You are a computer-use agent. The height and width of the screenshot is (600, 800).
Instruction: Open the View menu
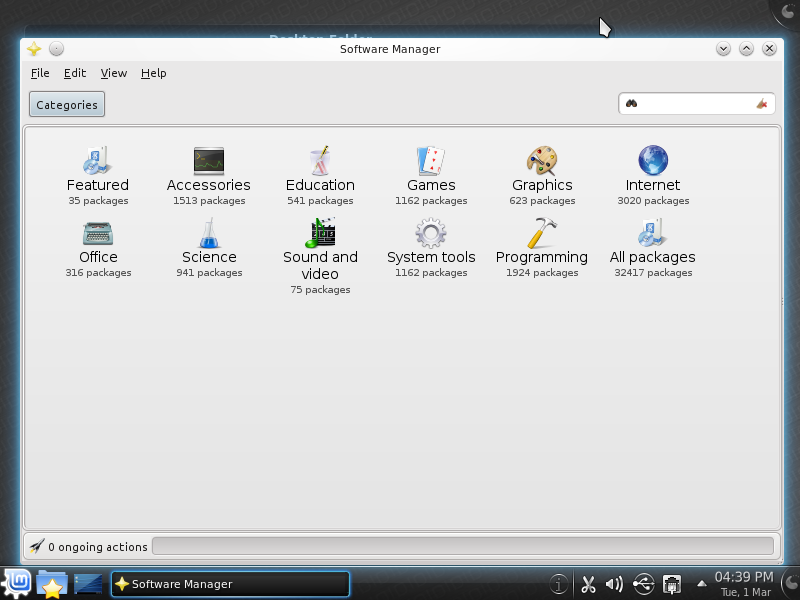coord(113,73)
